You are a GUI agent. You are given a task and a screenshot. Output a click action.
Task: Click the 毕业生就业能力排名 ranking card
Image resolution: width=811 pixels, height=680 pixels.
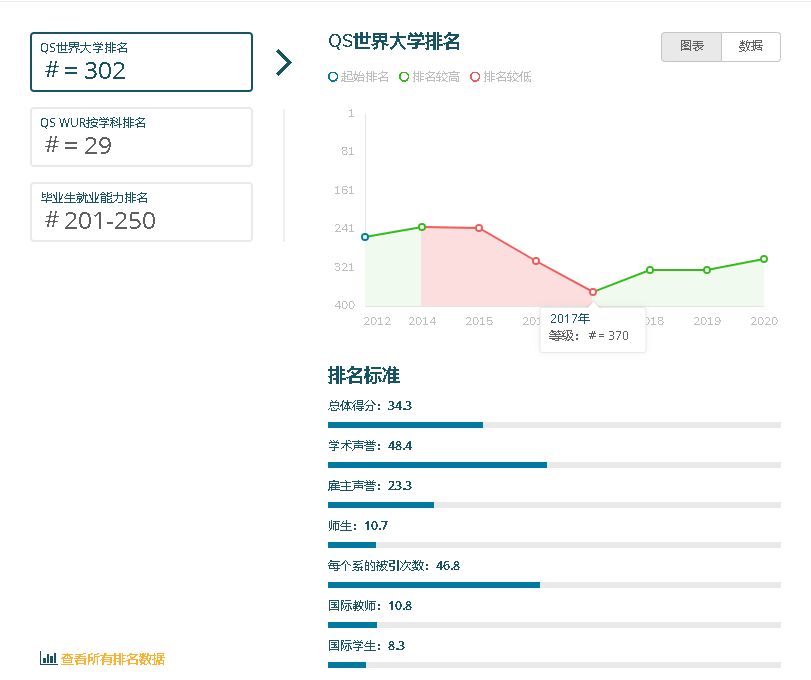[x=141, y=212]
